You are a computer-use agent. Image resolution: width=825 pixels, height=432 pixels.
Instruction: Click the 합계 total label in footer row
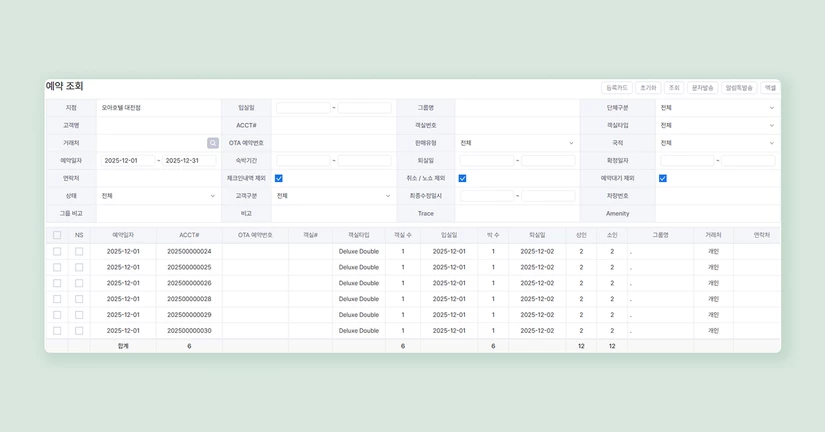point(123,346)
